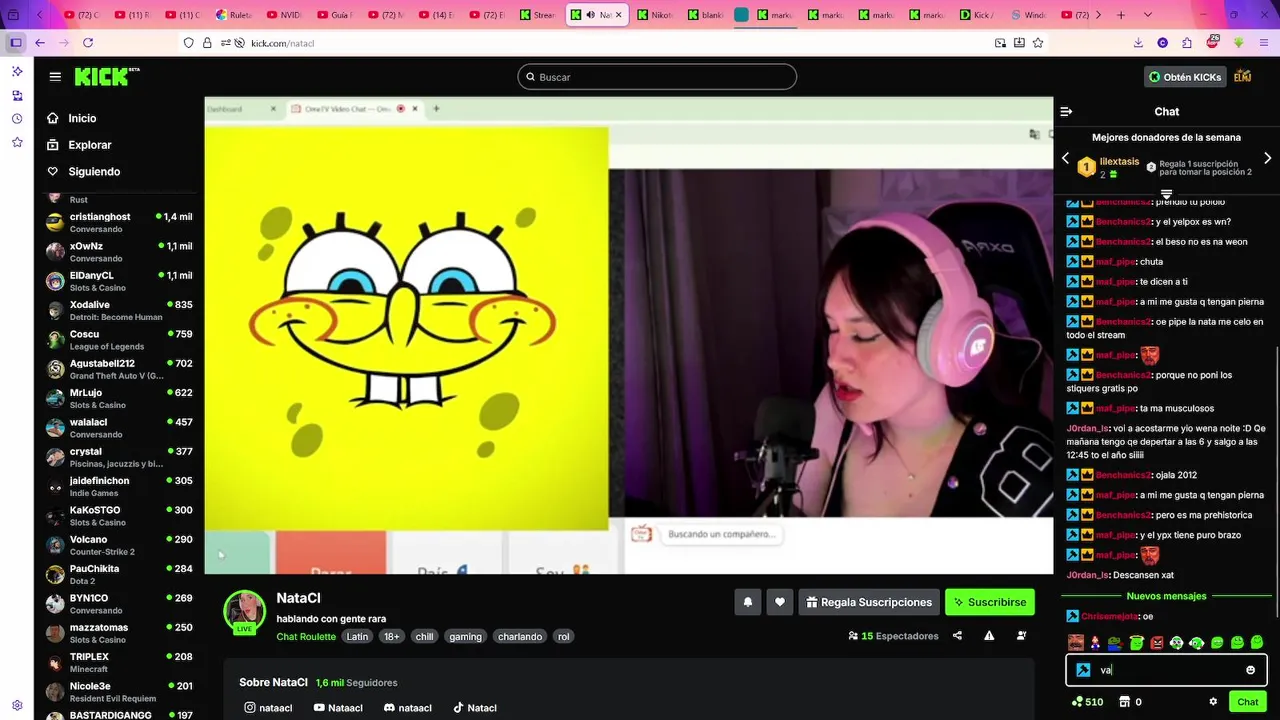Click the Suscribirse button
The height and width of the screenshot is (720, 1280).
click(990, 602)
